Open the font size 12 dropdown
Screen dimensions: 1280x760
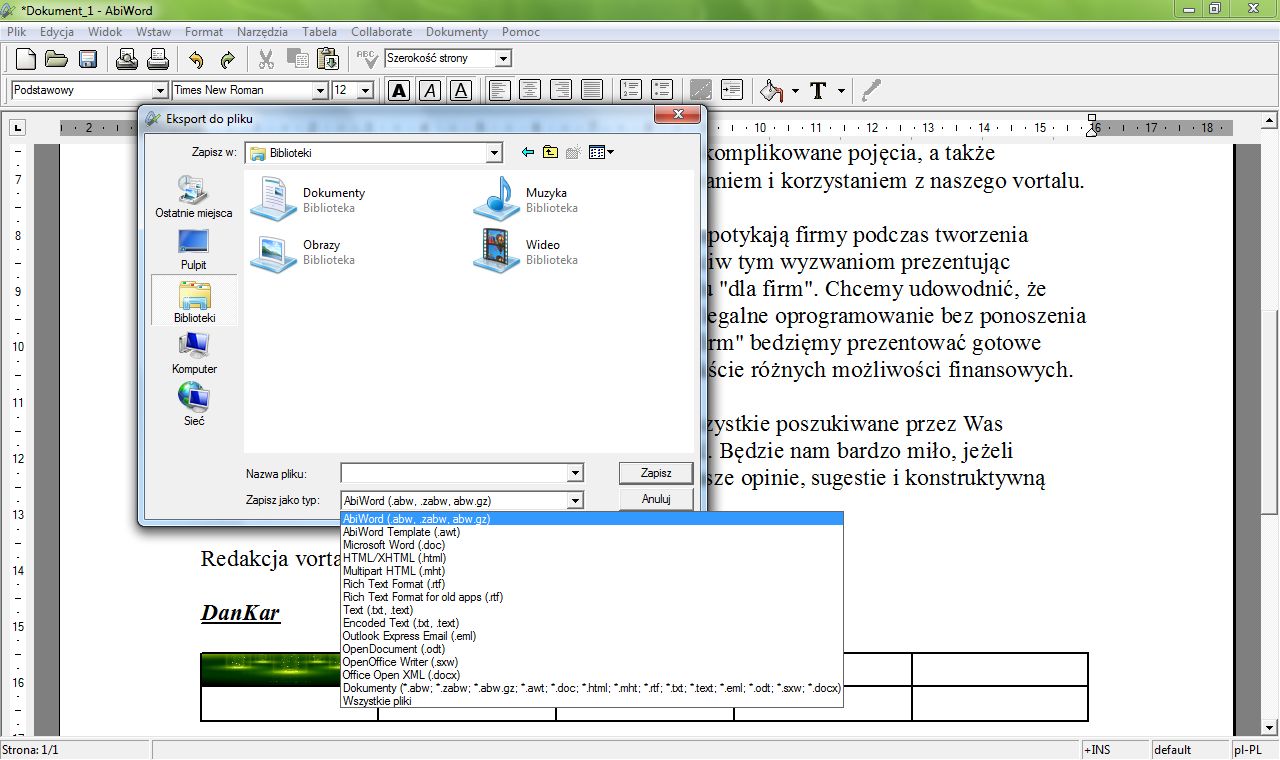365,90
